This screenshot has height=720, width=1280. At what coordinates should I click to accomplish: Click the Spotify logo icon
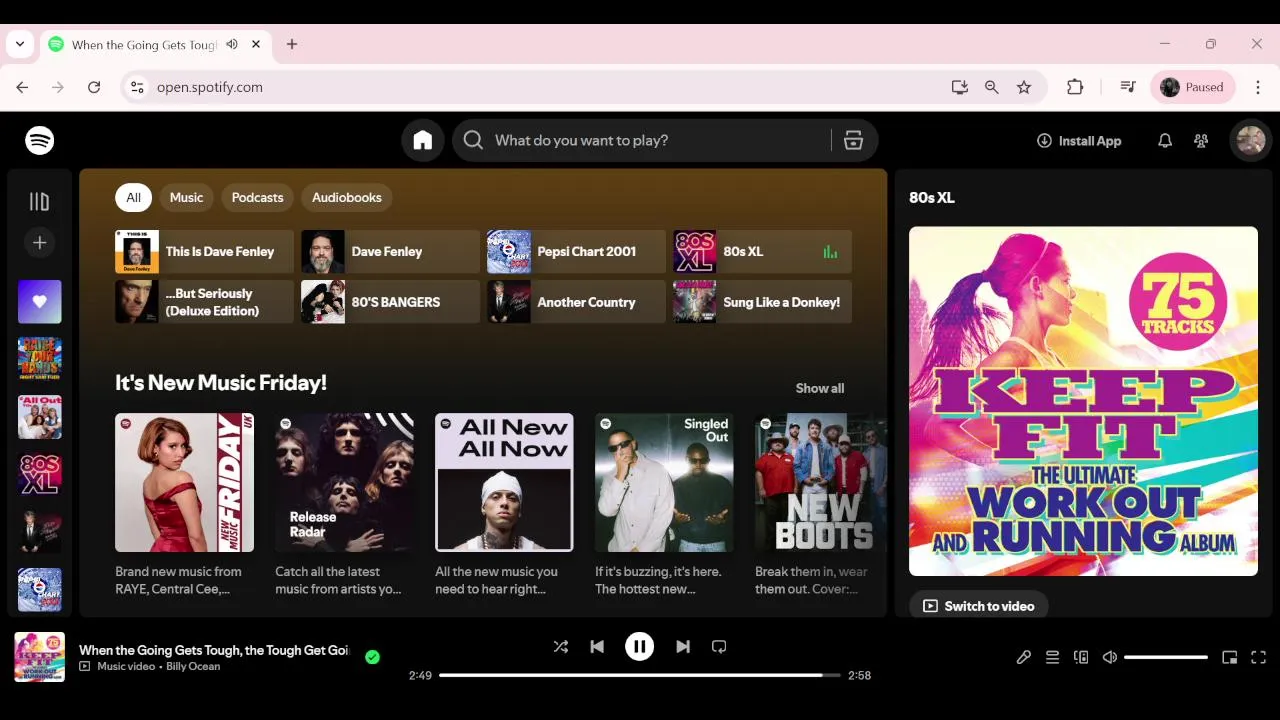click(40, 141)
